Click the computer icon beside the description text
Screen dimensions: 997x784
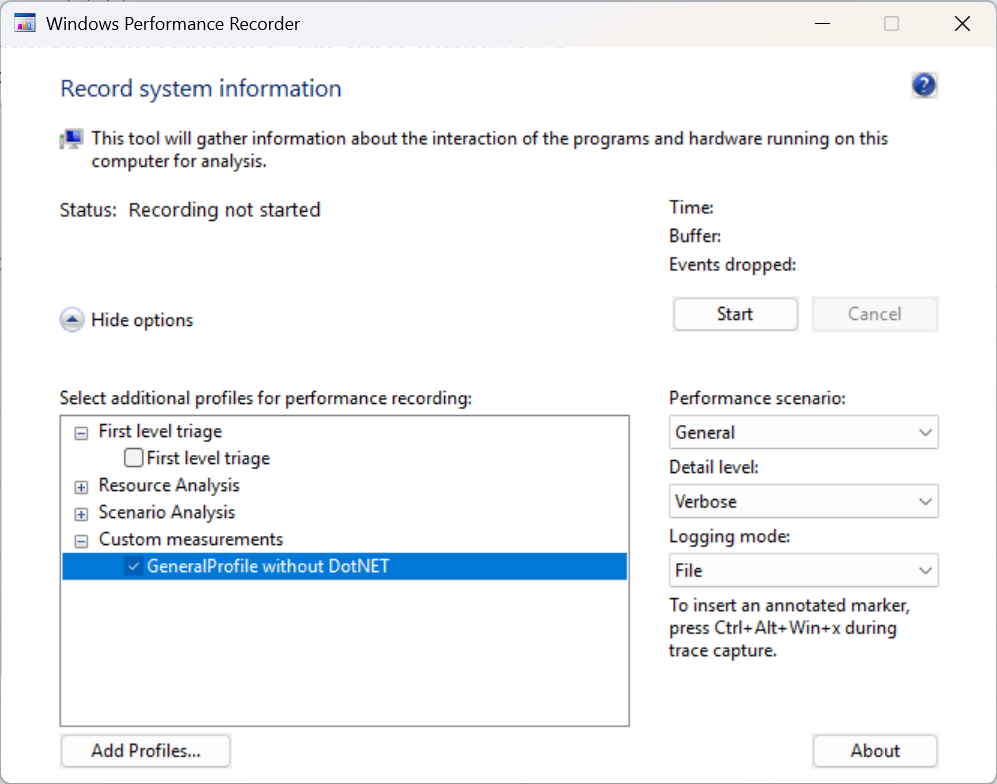(x=72, y=140)
